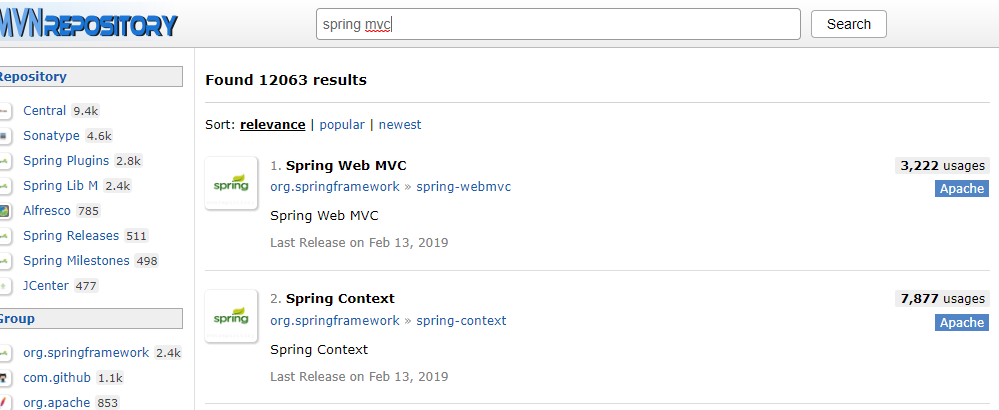This screenshot has height=410, width=999.
Task: Click the Apache license badge for Spring Web MVC
Action: pyautogui.click(x=962, y=189)
